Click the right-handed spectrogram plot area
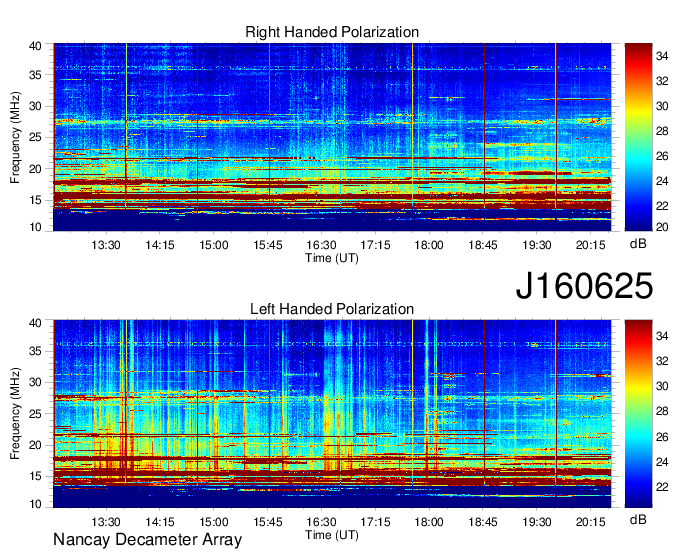 332,137
